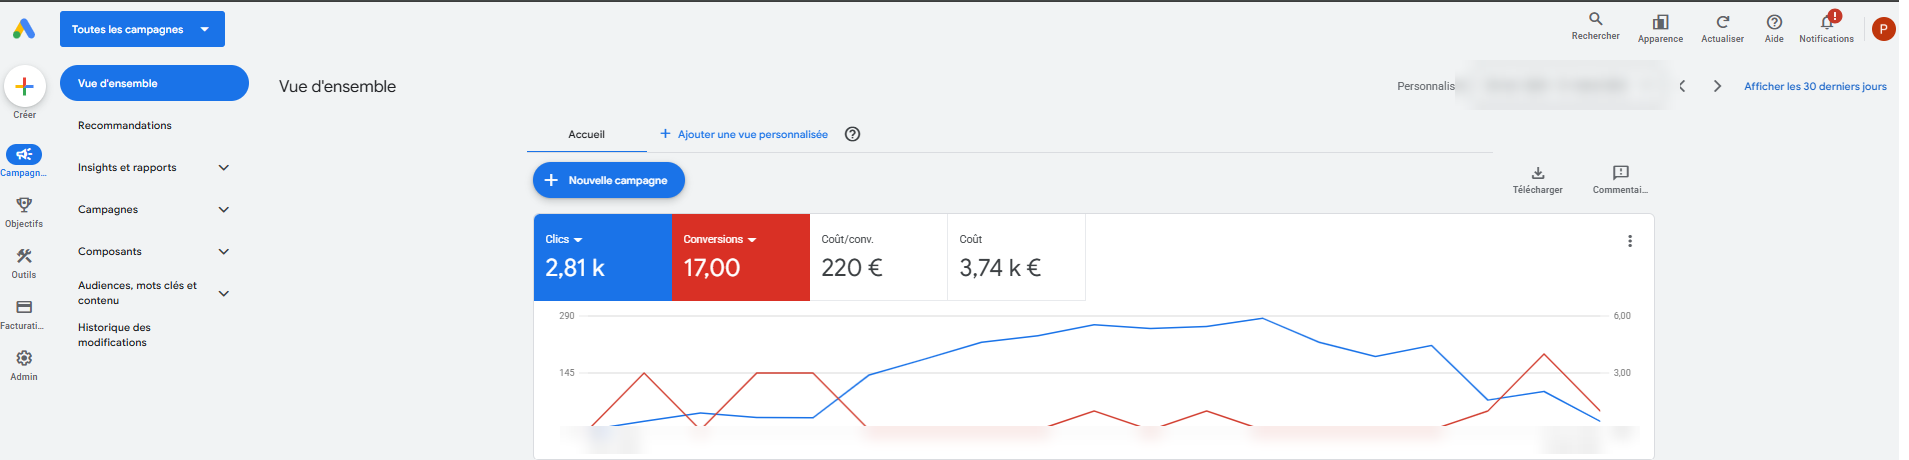Screen dimensions: 1909x460
Task: Open the account avatar P
Action: (x=1883, y=29)
